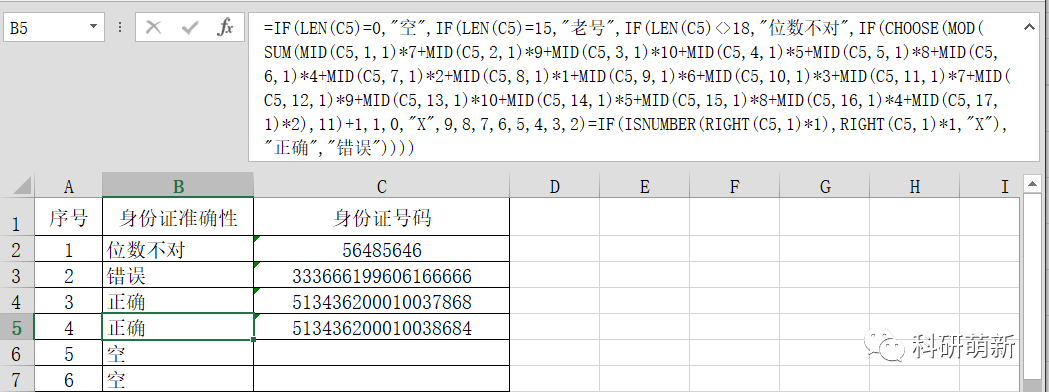This screenshot has width=1049, height=392.
Task: Select row 3 header
Action: pos(17,275)
